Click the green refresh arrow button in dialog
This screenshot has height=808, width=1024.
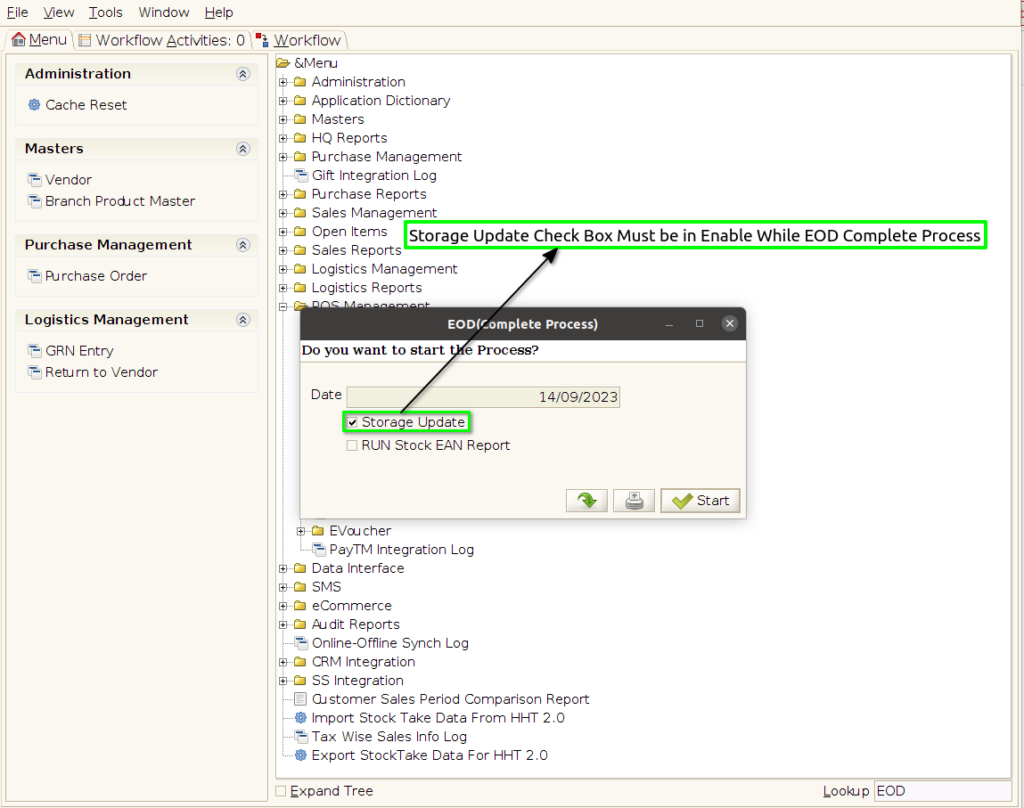coord(586,500)
